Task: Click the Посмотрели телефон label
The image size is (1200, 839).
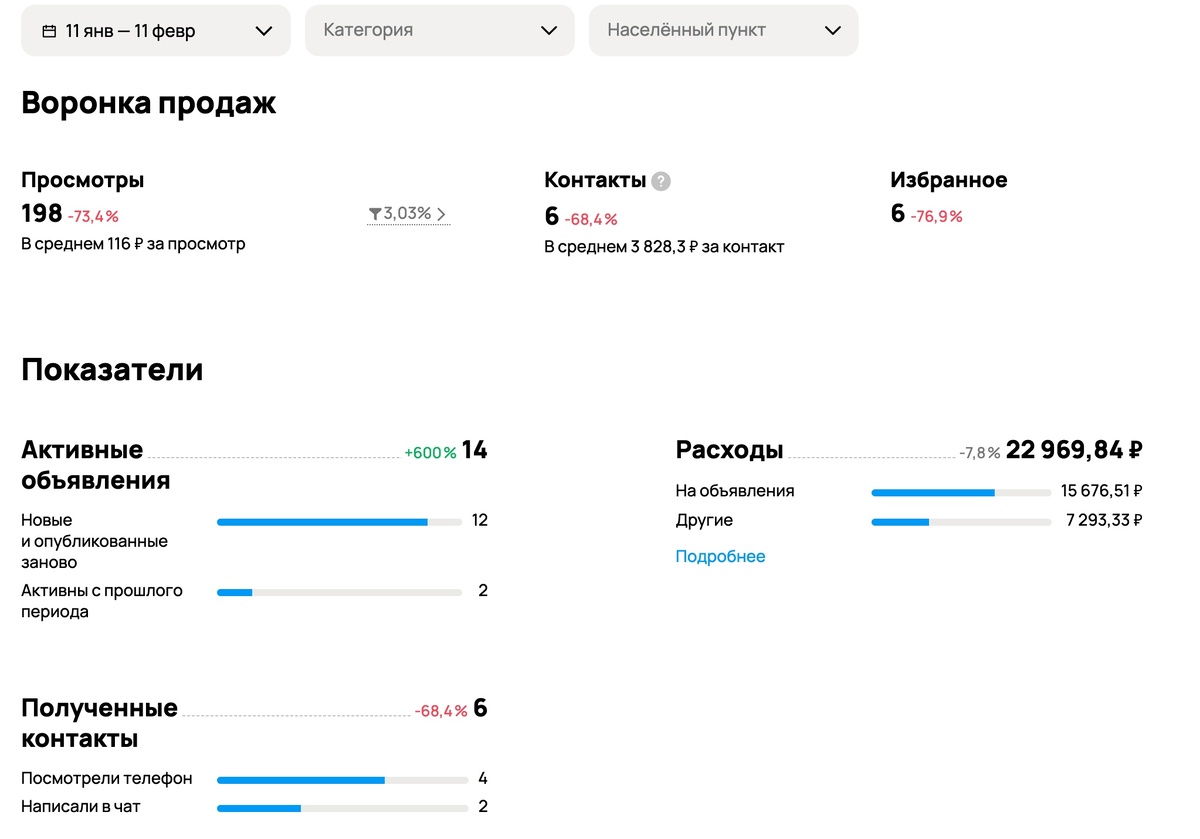Action: pos(107,778)
